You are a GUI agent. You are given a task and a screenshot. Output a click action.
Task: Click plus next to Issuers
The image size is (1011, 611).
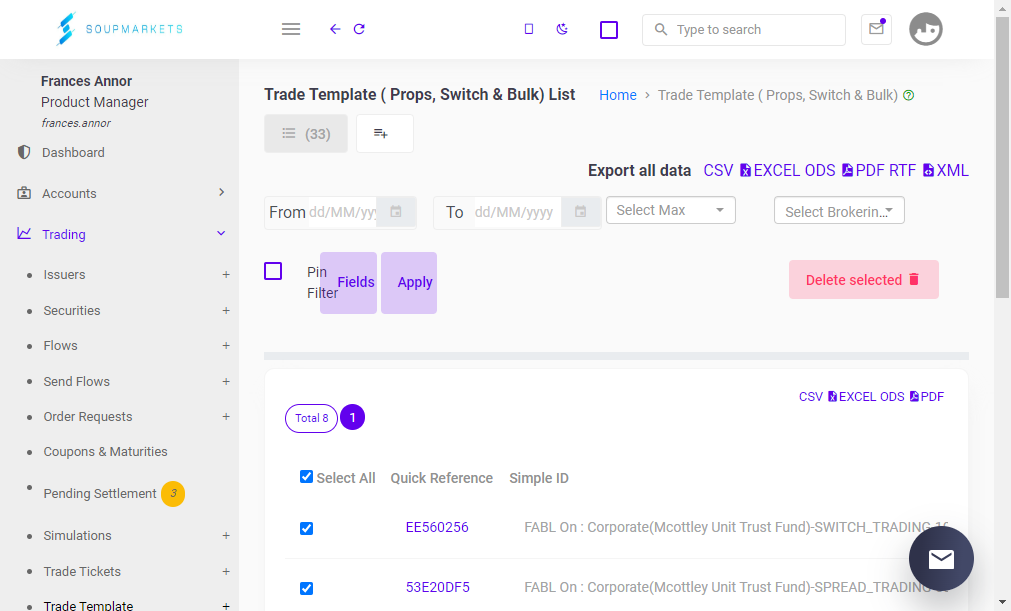[226, 275]
